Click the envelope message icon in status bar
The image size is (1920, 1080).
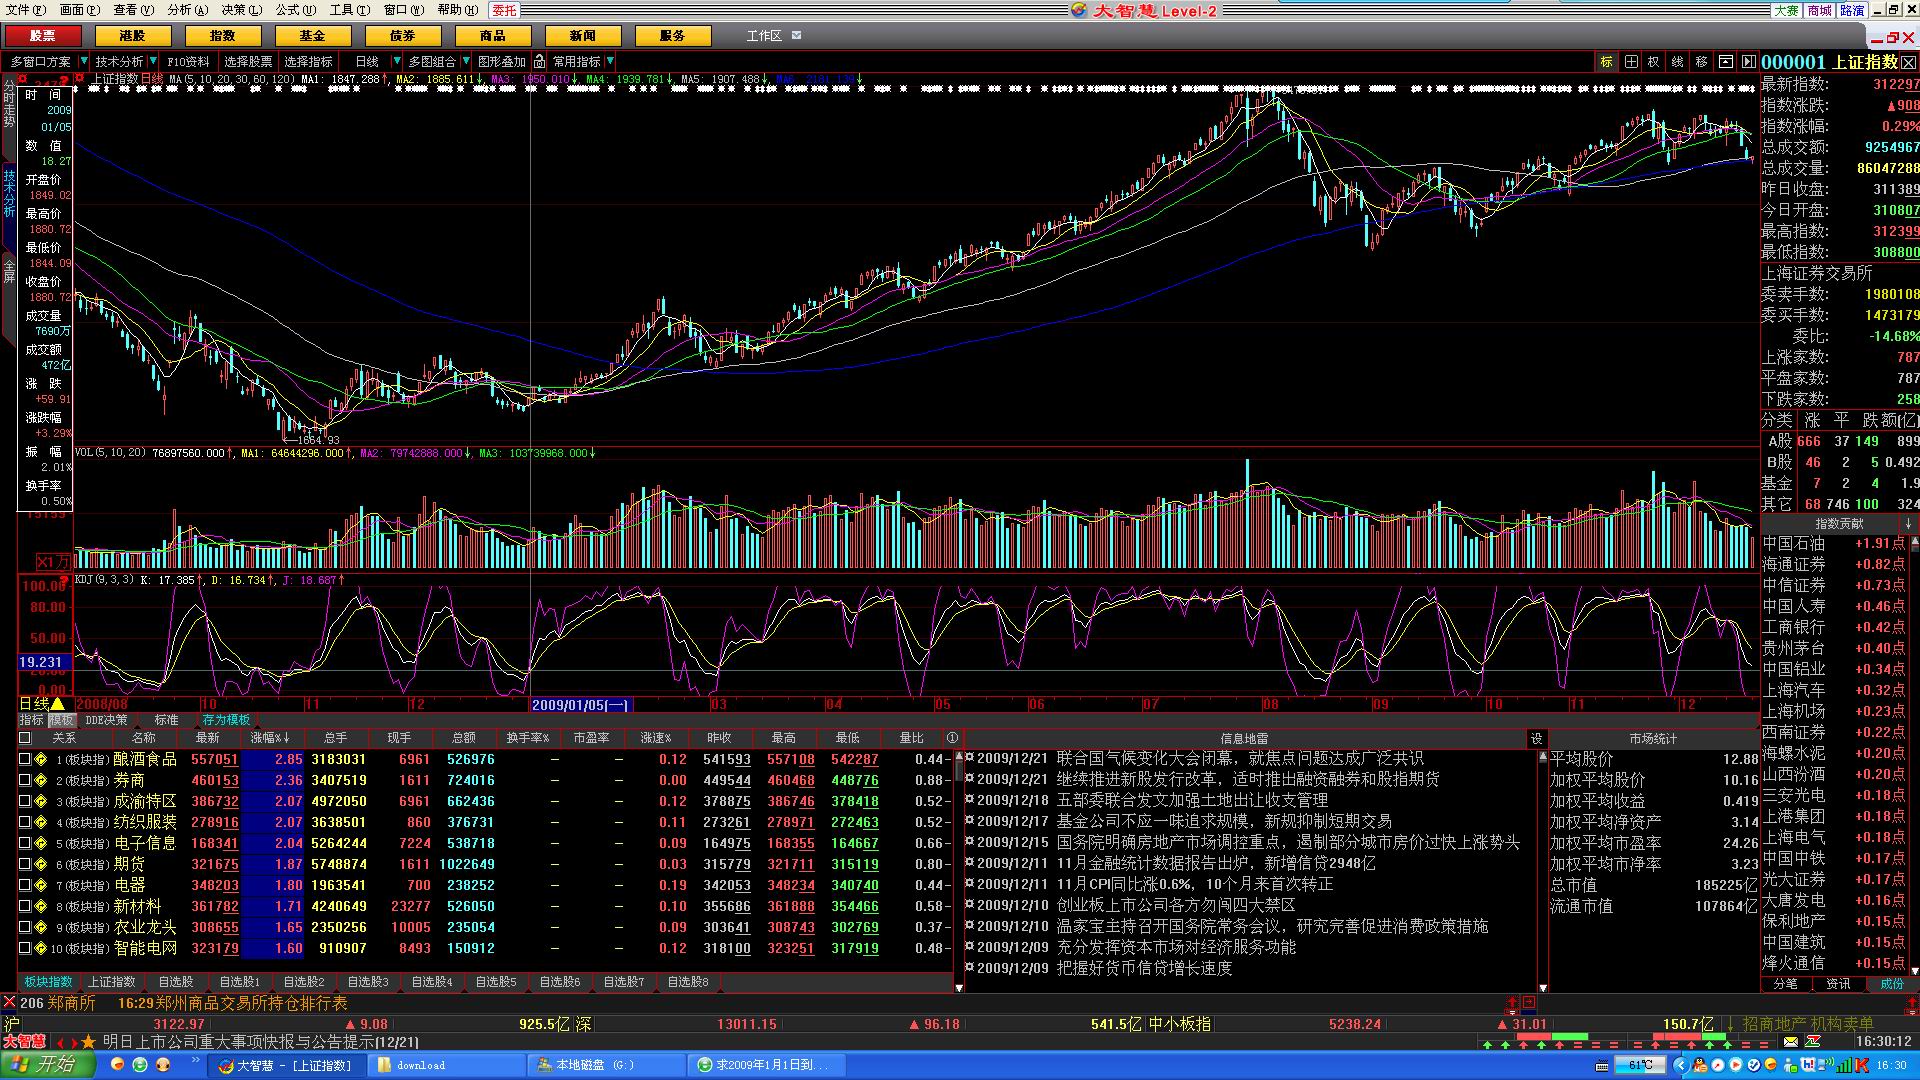[x=1790, y=1041]
